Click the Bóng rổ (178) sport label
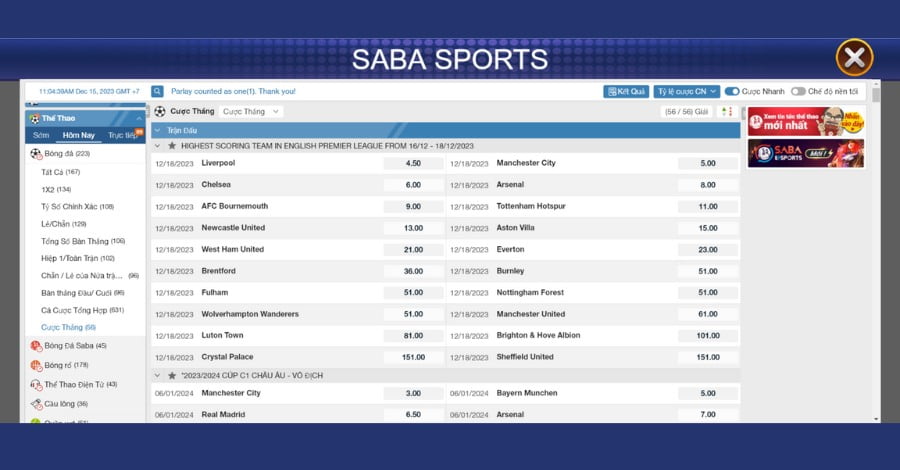This screenshot has width=900, height=470. click(66, 365)
